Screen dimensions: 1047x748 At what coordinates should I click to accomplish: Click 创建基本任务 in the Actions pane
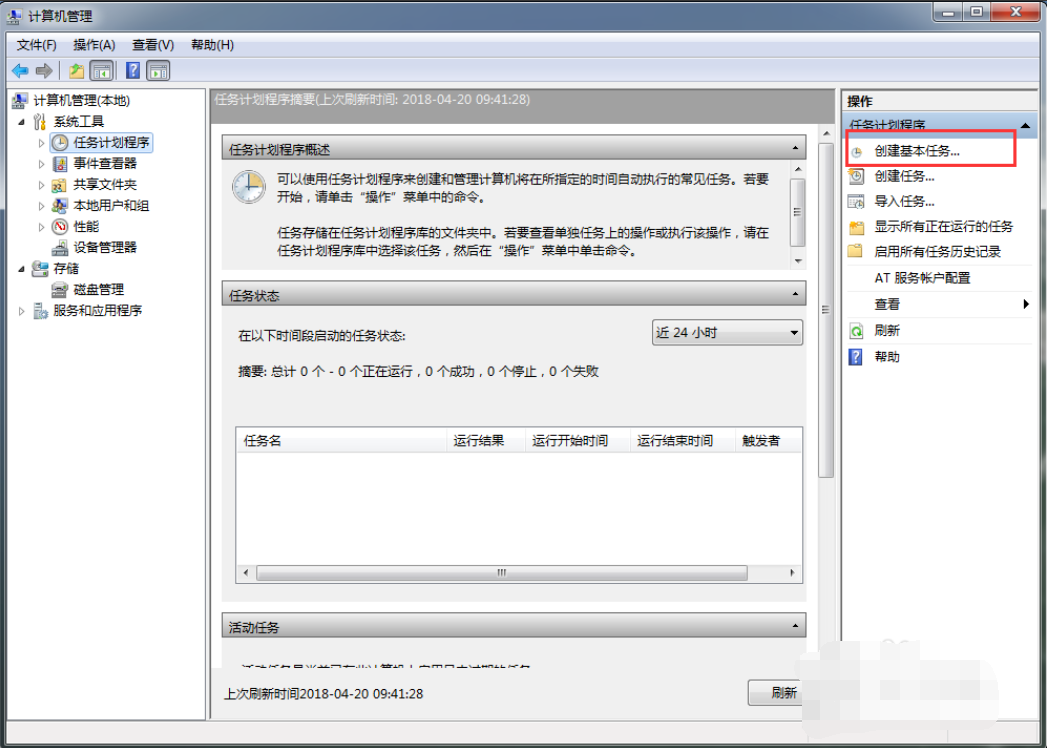[916, 150]
